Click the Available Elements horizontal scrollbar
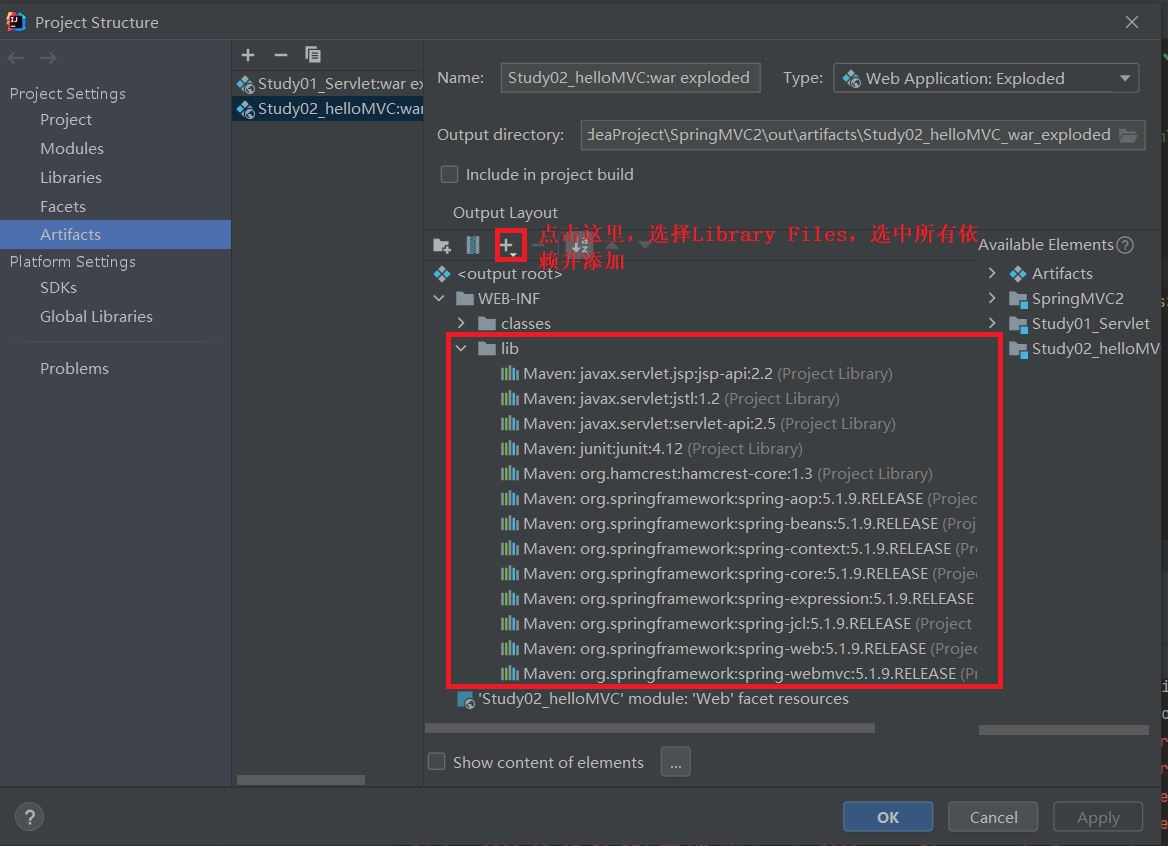 (1064, 730)
